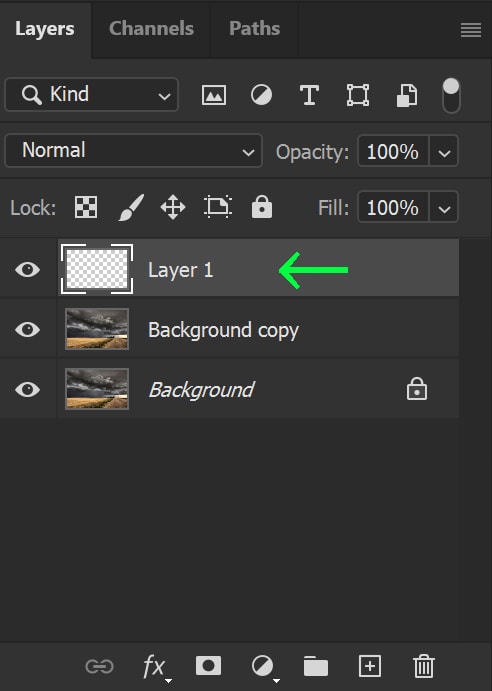The image size is (492, 691).
Task: Filter for pixel layers icon
Action: pos(214,95)
